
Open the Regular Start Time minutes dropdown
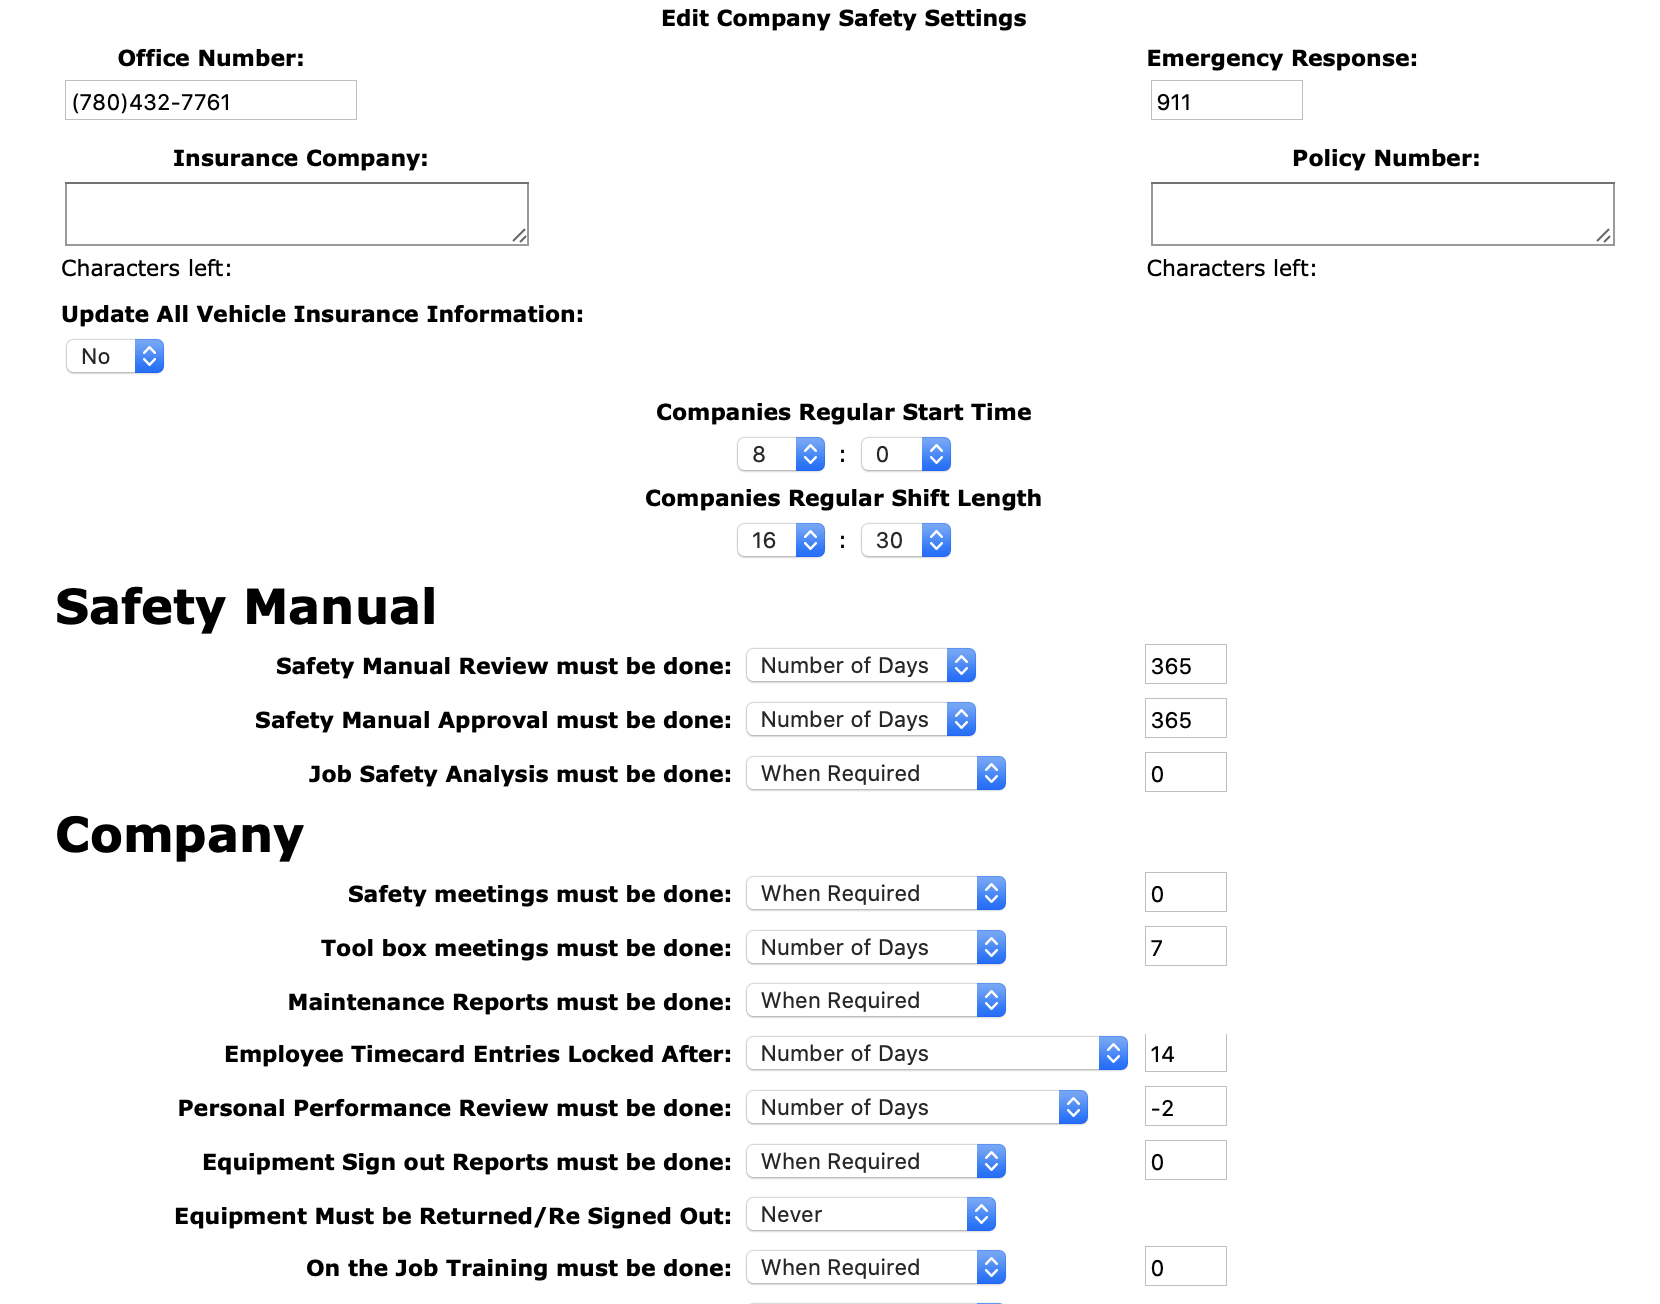[905, 455]
